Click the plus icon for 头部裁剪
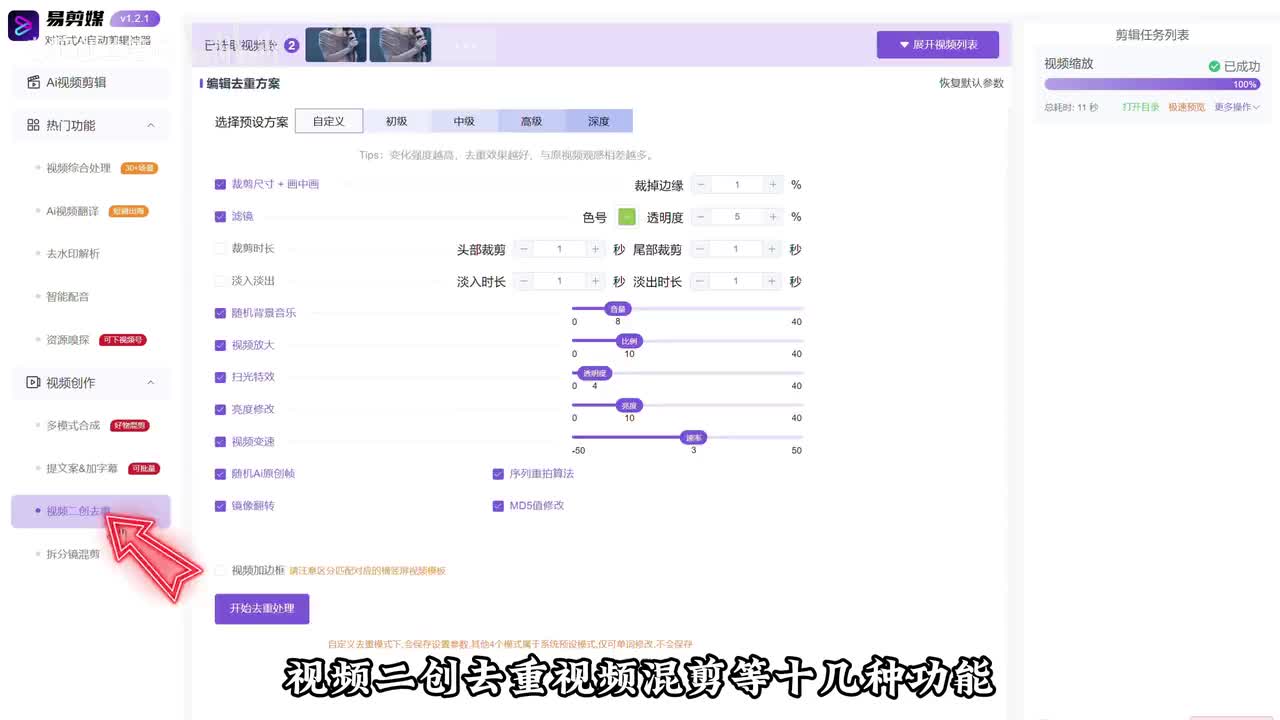Viewport: 1280px width, 720px height. pyautogui.click(x=595, y=249)
